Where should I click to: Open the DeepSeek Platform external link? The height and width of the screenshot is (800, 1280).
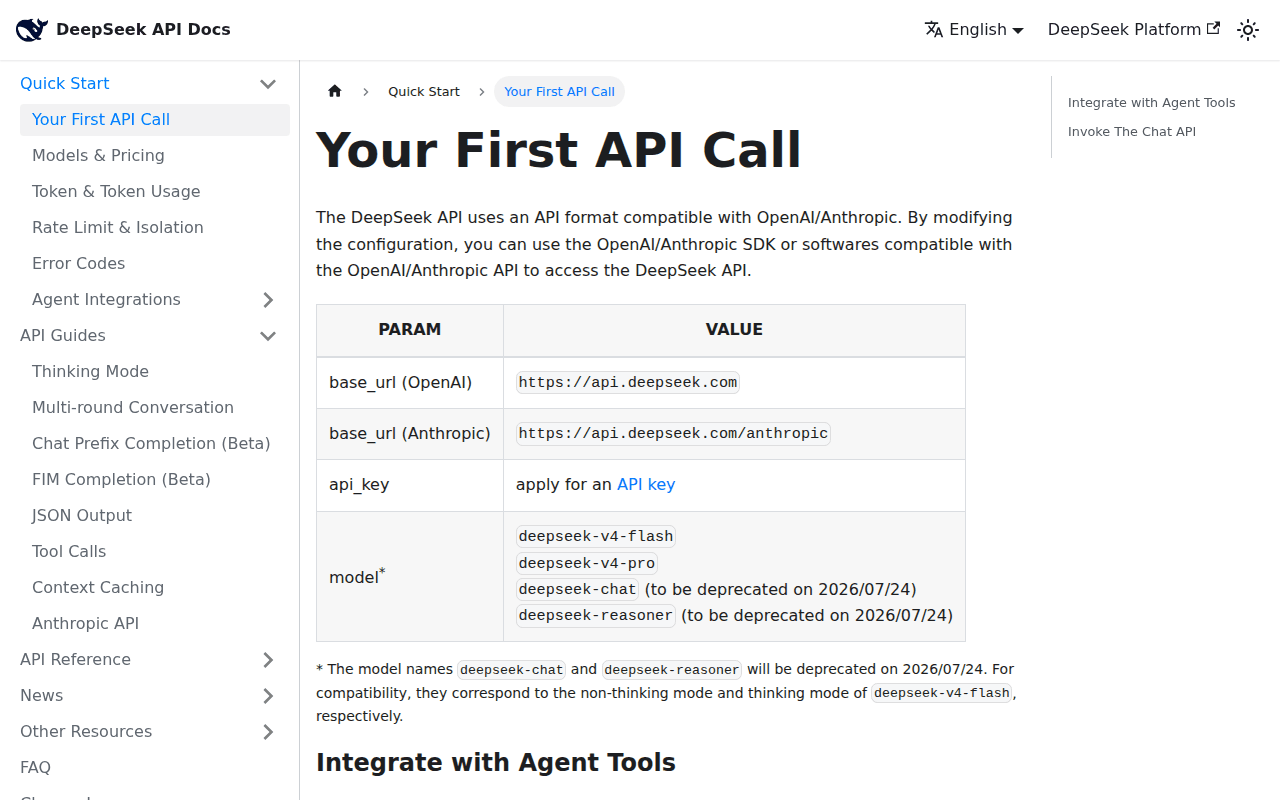[1134, 30]
